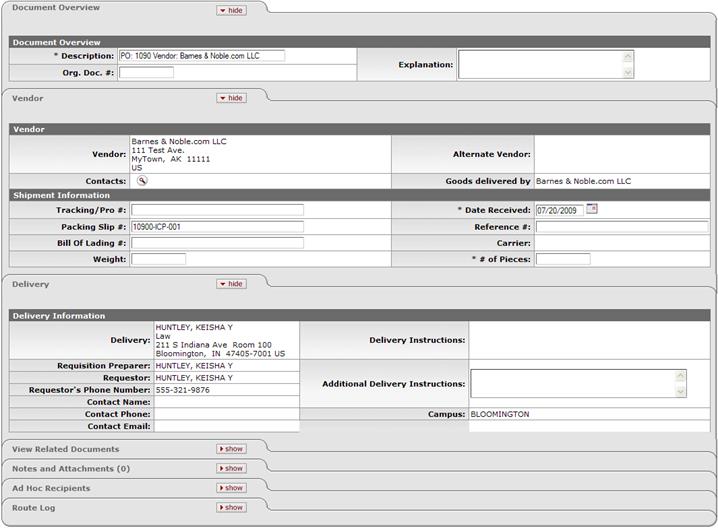This screenshot has width=718, height=528.
Task: Select the Notes and Attachments (0) tab title
Action: coord(71,469)
